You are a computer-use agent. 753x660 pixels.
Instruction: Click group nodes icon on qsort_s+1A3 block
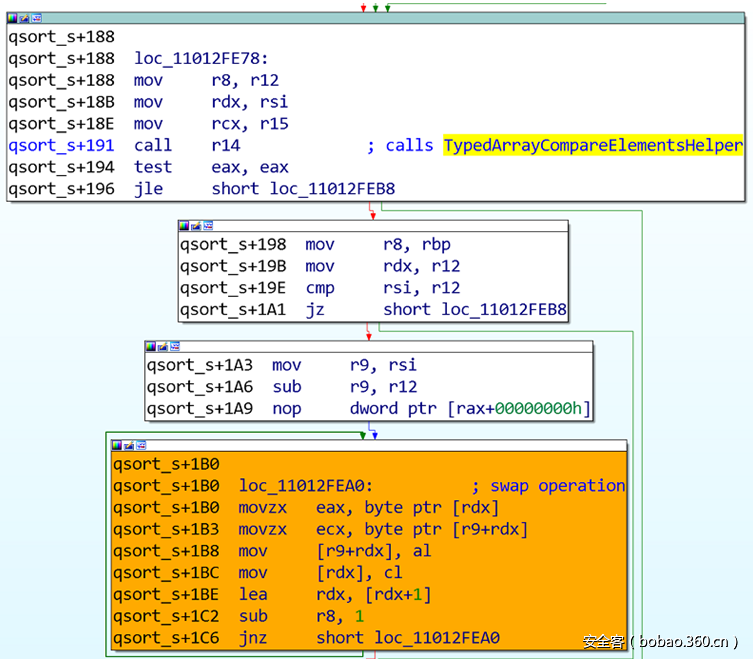point(175,346)
